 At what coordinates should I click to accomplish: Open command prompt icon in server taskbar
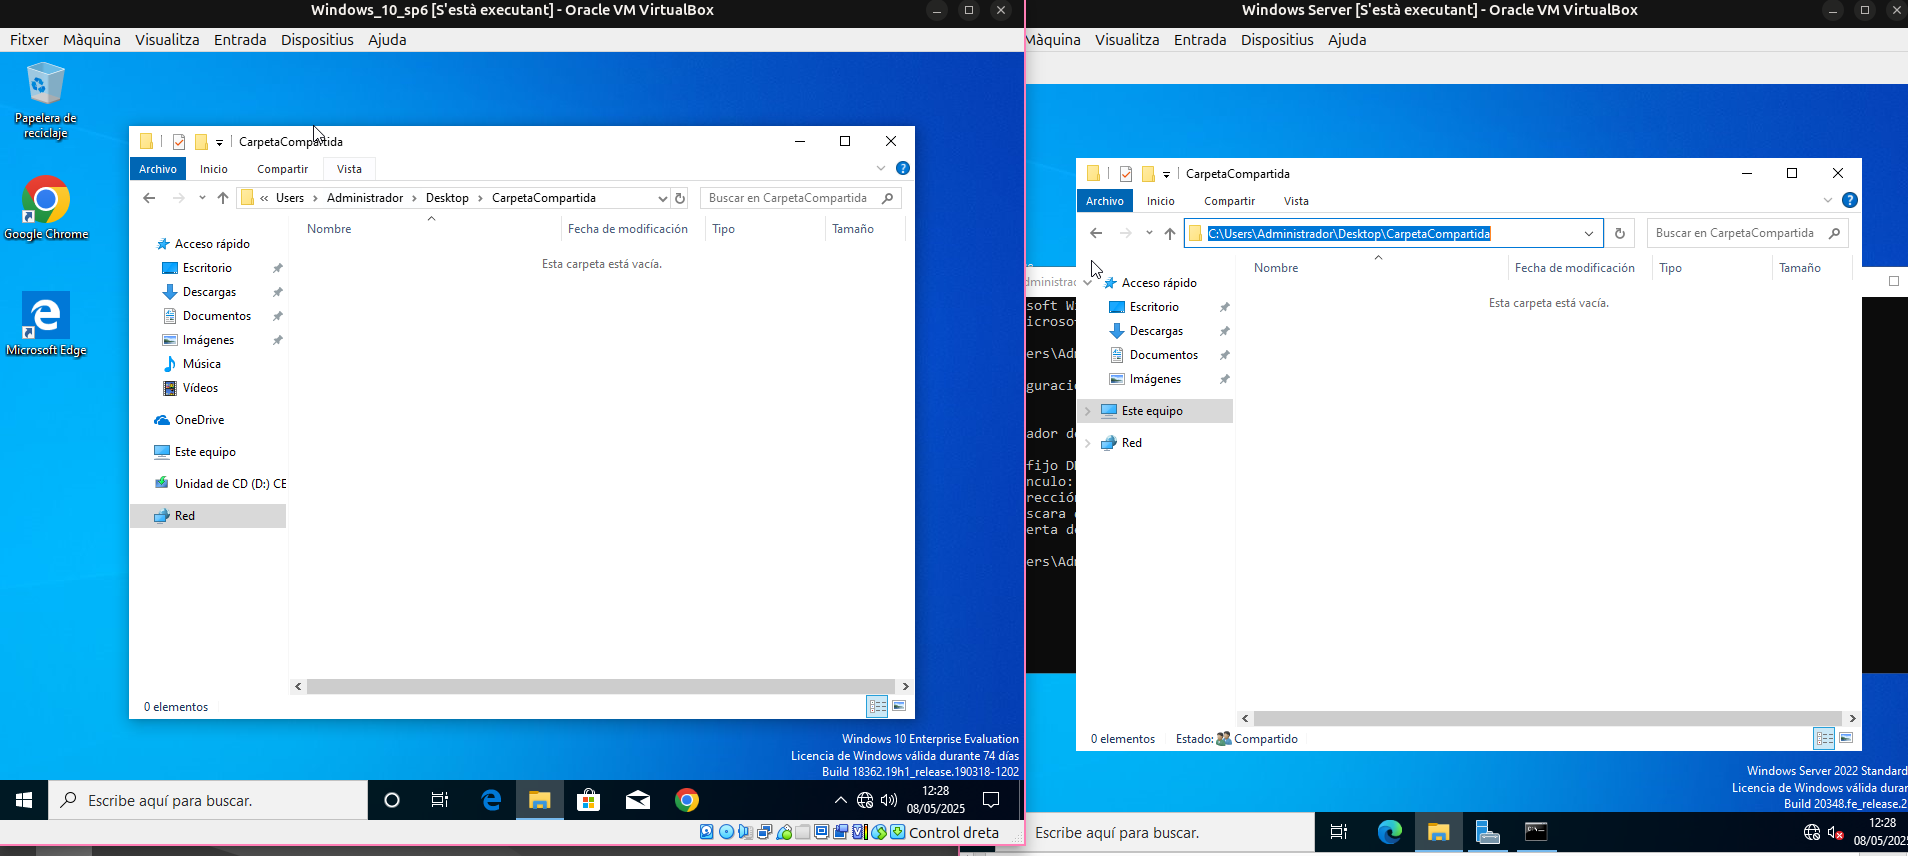pyautogui.click(x=1536, y=832)
